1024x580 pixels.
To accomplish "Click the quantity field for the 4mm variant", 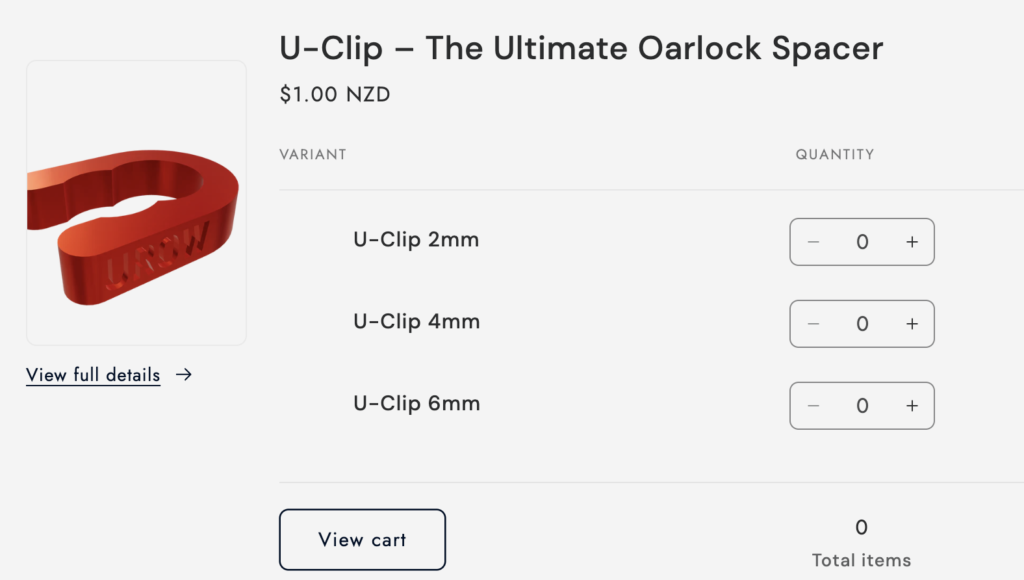I will [x=862, y=323].
